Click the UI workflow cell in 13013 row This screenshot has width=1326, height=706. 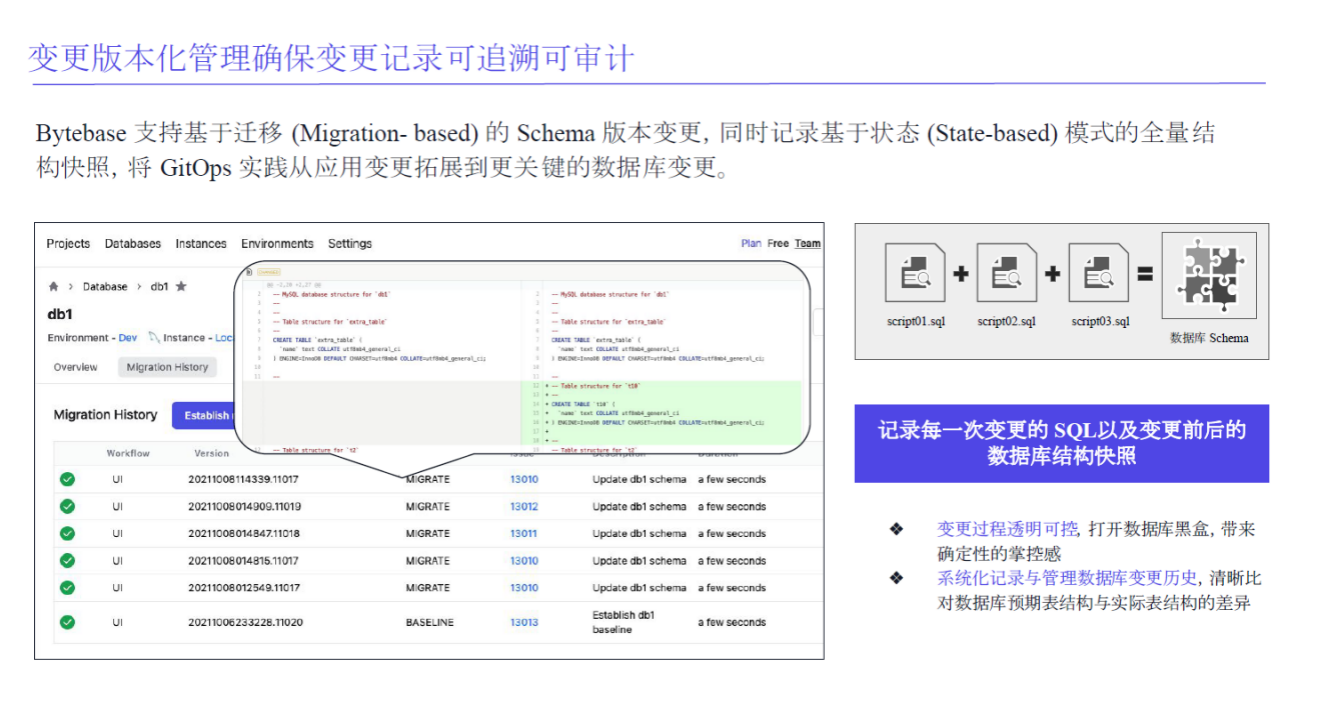(x=117, y=622)
